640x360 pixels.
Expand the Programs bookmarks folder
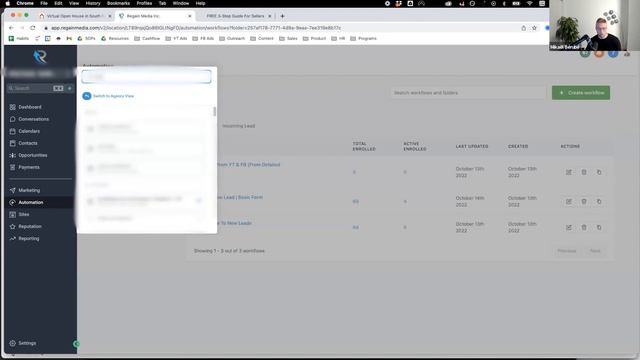(364, 38)
